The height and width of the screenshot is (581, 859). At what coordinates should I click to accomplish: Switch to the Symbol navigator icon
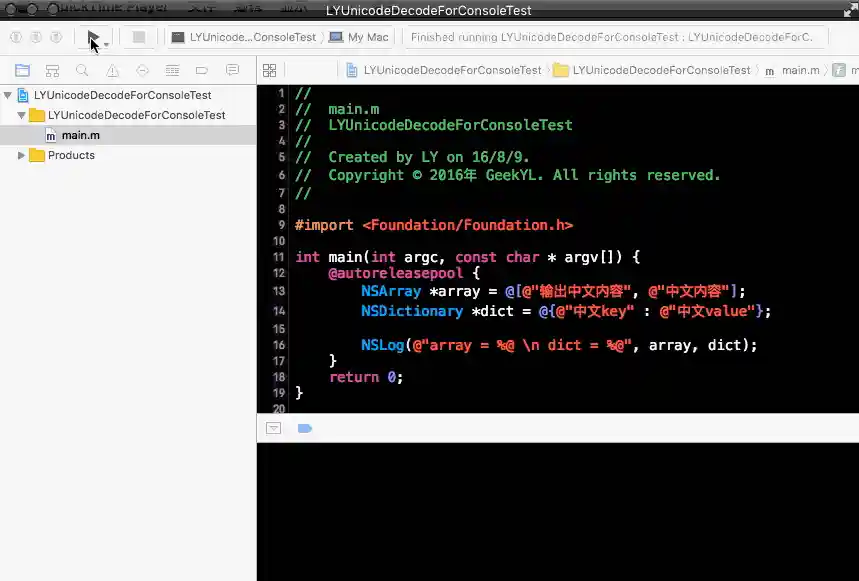click(x=52, y=71)
